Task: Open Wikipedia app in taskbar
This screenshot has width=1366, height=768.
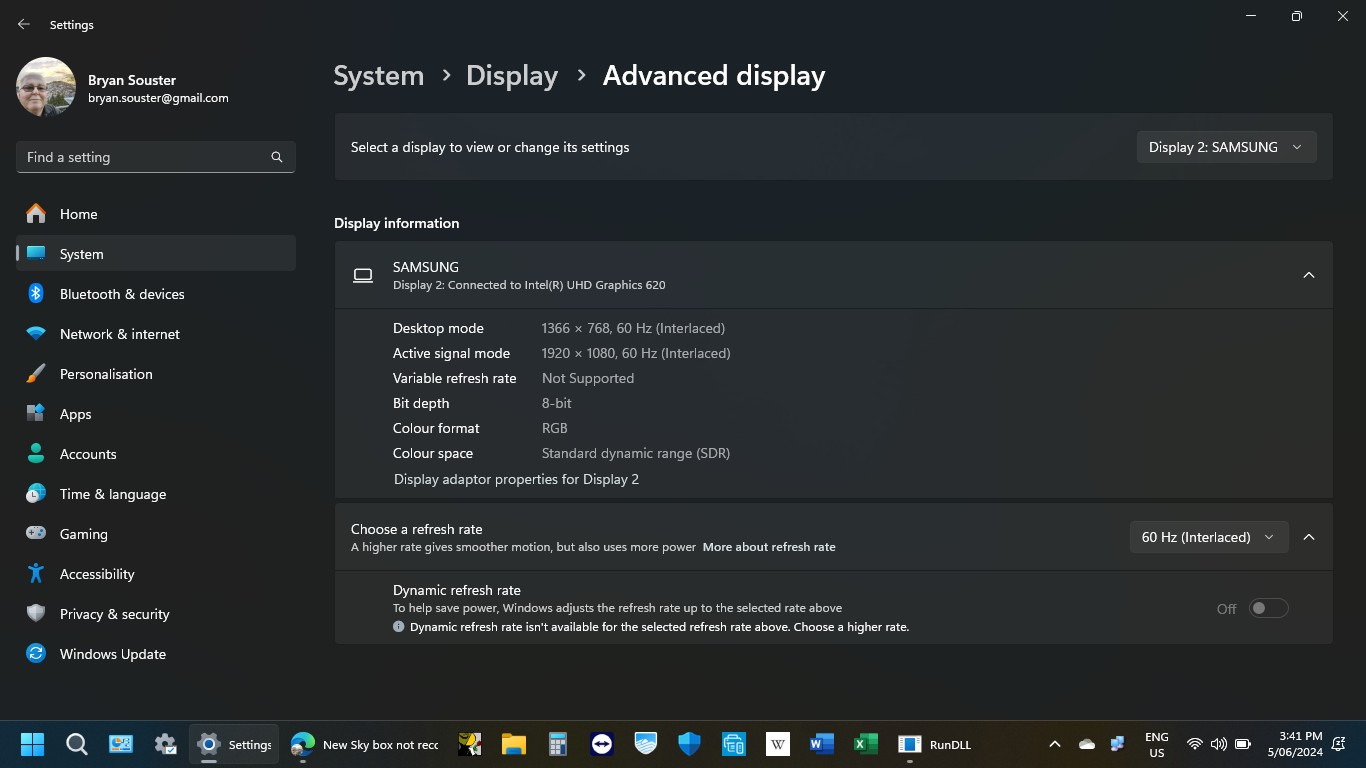Action: 778,744
